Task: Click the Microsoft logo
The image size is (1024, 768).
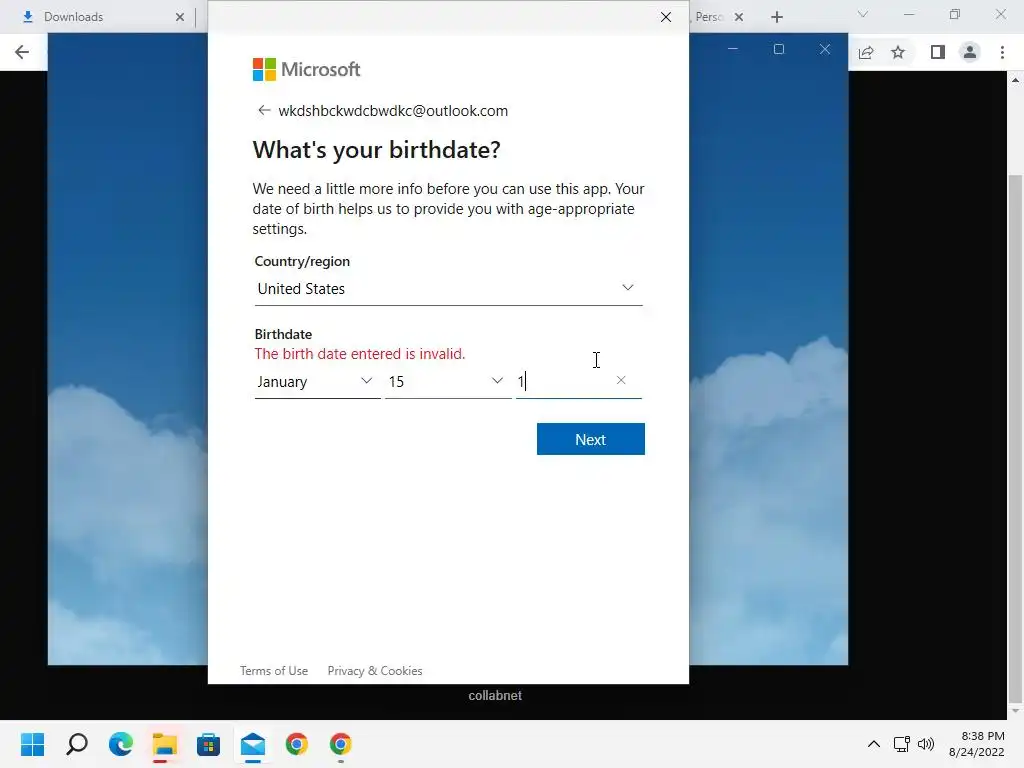Action: click(306, 69)
